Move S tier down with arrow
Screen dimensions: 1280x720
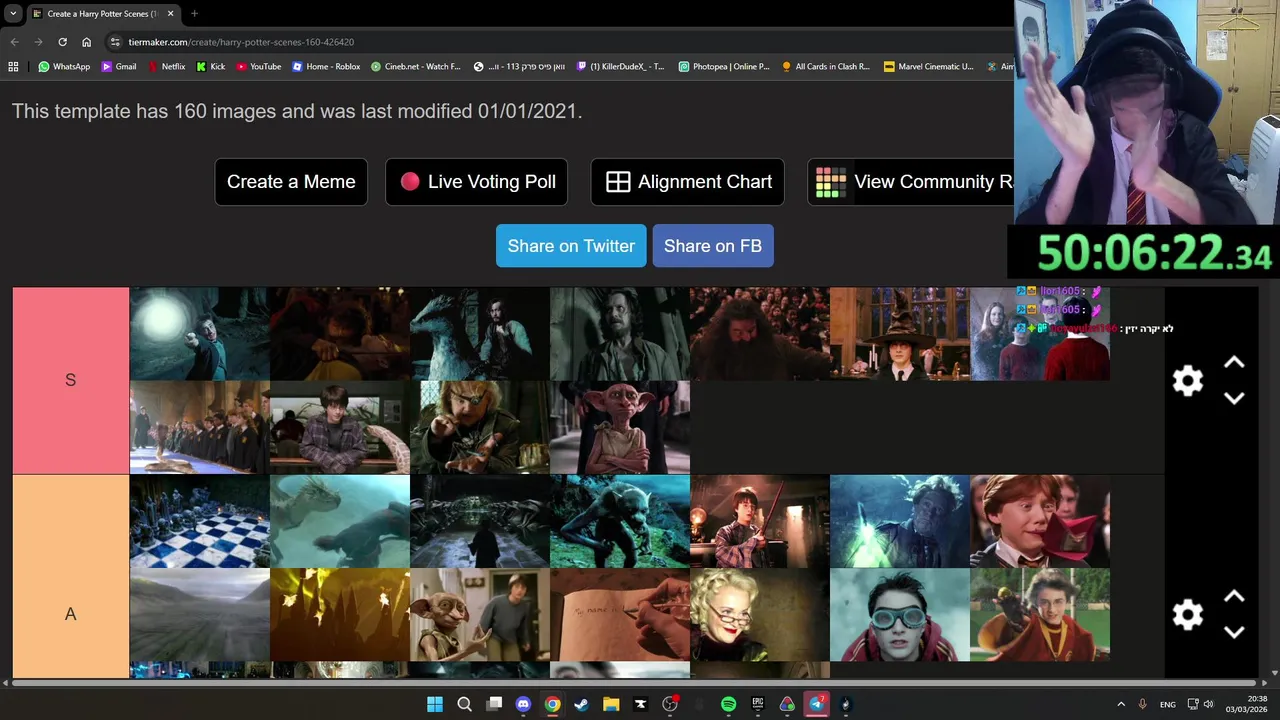point(1234,398)
